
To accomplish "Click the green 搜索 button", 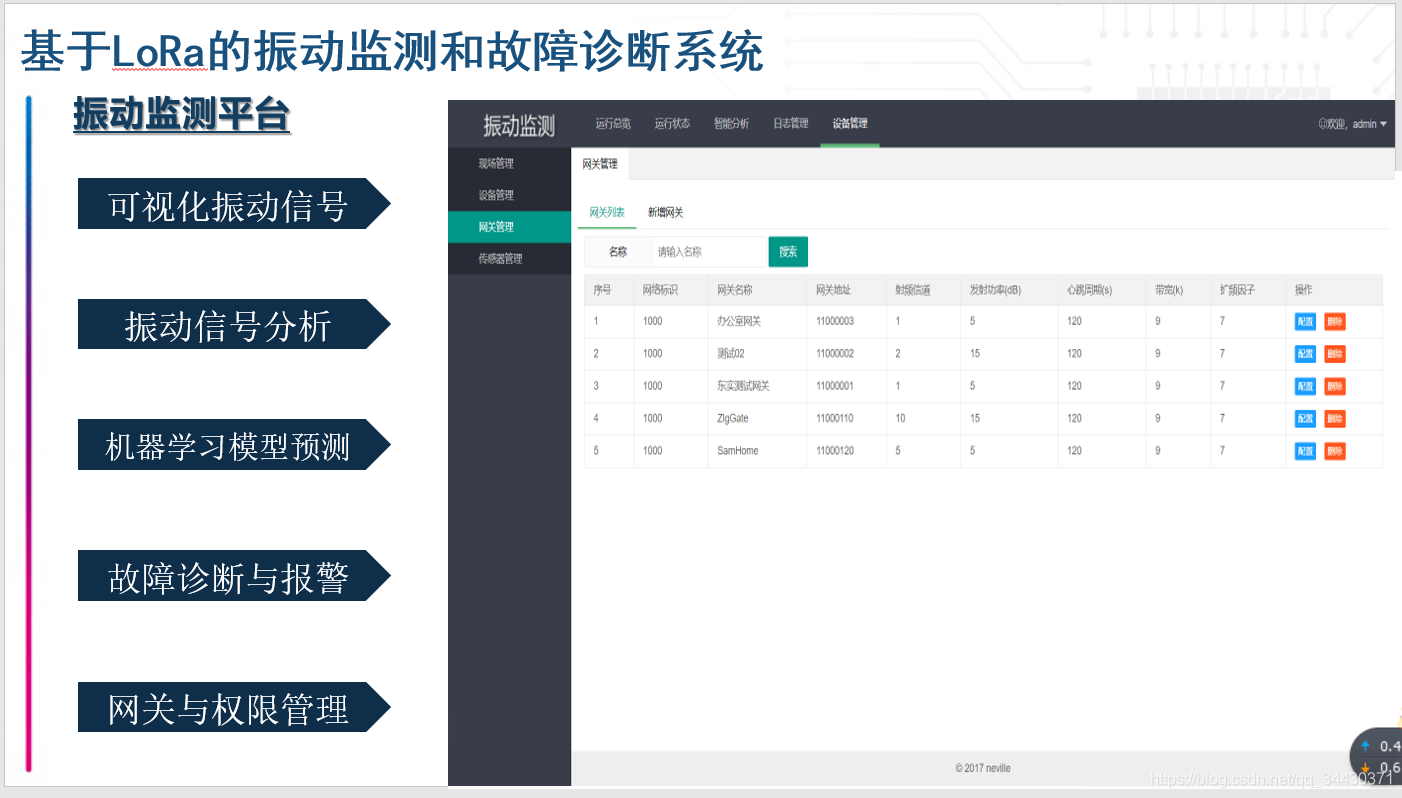I will click(788, 252).
